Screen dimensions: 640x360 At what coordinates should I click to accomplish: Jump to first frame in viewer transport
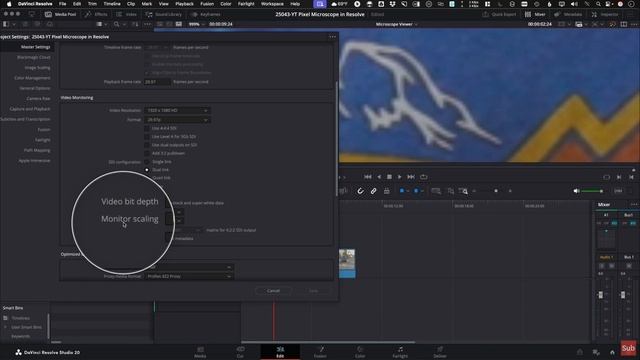tap(367, 177)
